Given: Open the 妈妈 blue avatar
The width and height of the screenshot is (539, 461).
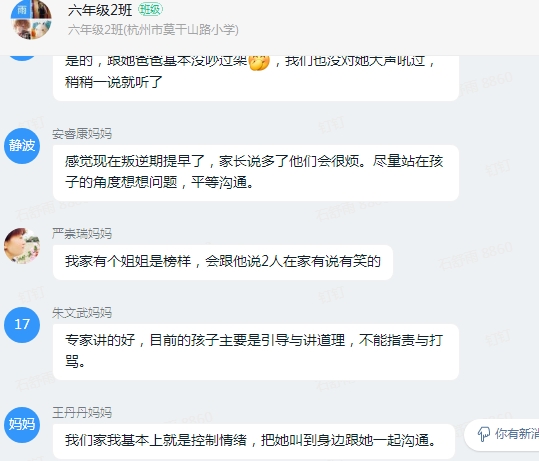Looking at the screenshot, I should [x=22, y=425].
